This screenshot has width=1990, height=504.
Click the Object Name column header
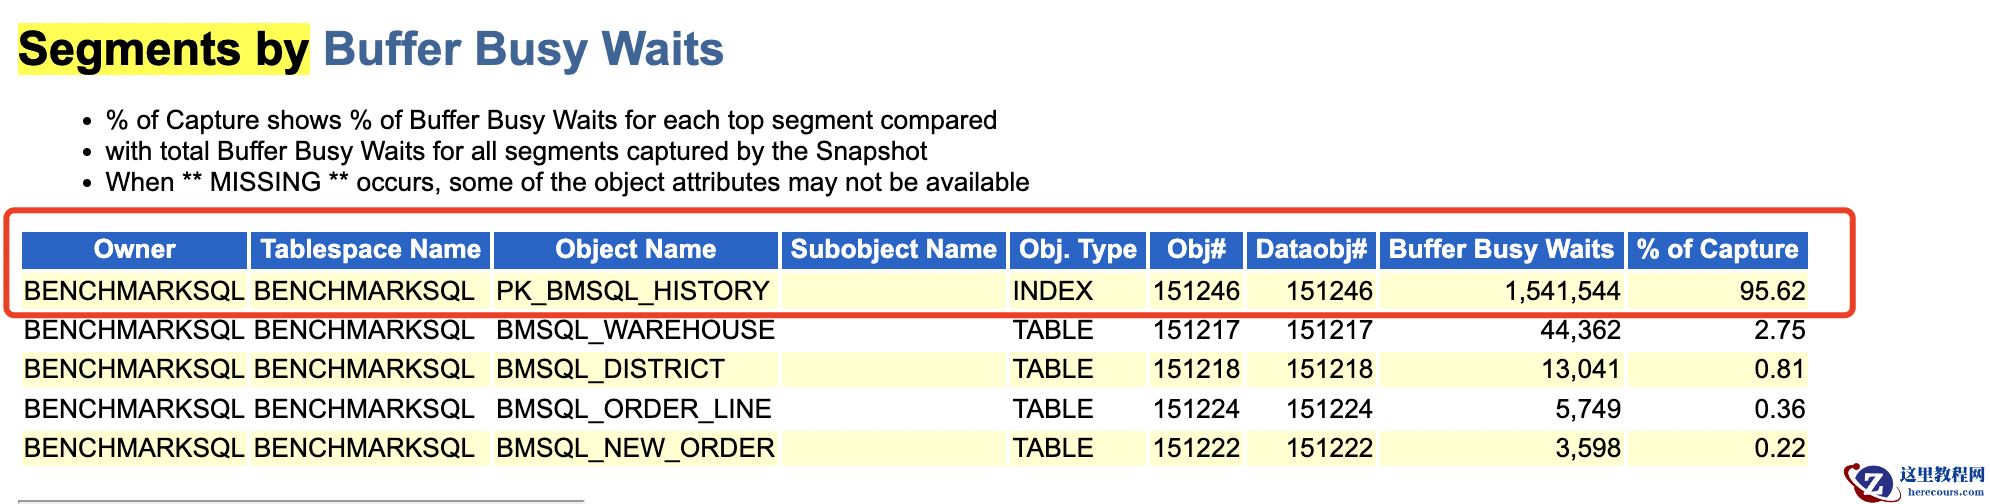coord(636,250)
